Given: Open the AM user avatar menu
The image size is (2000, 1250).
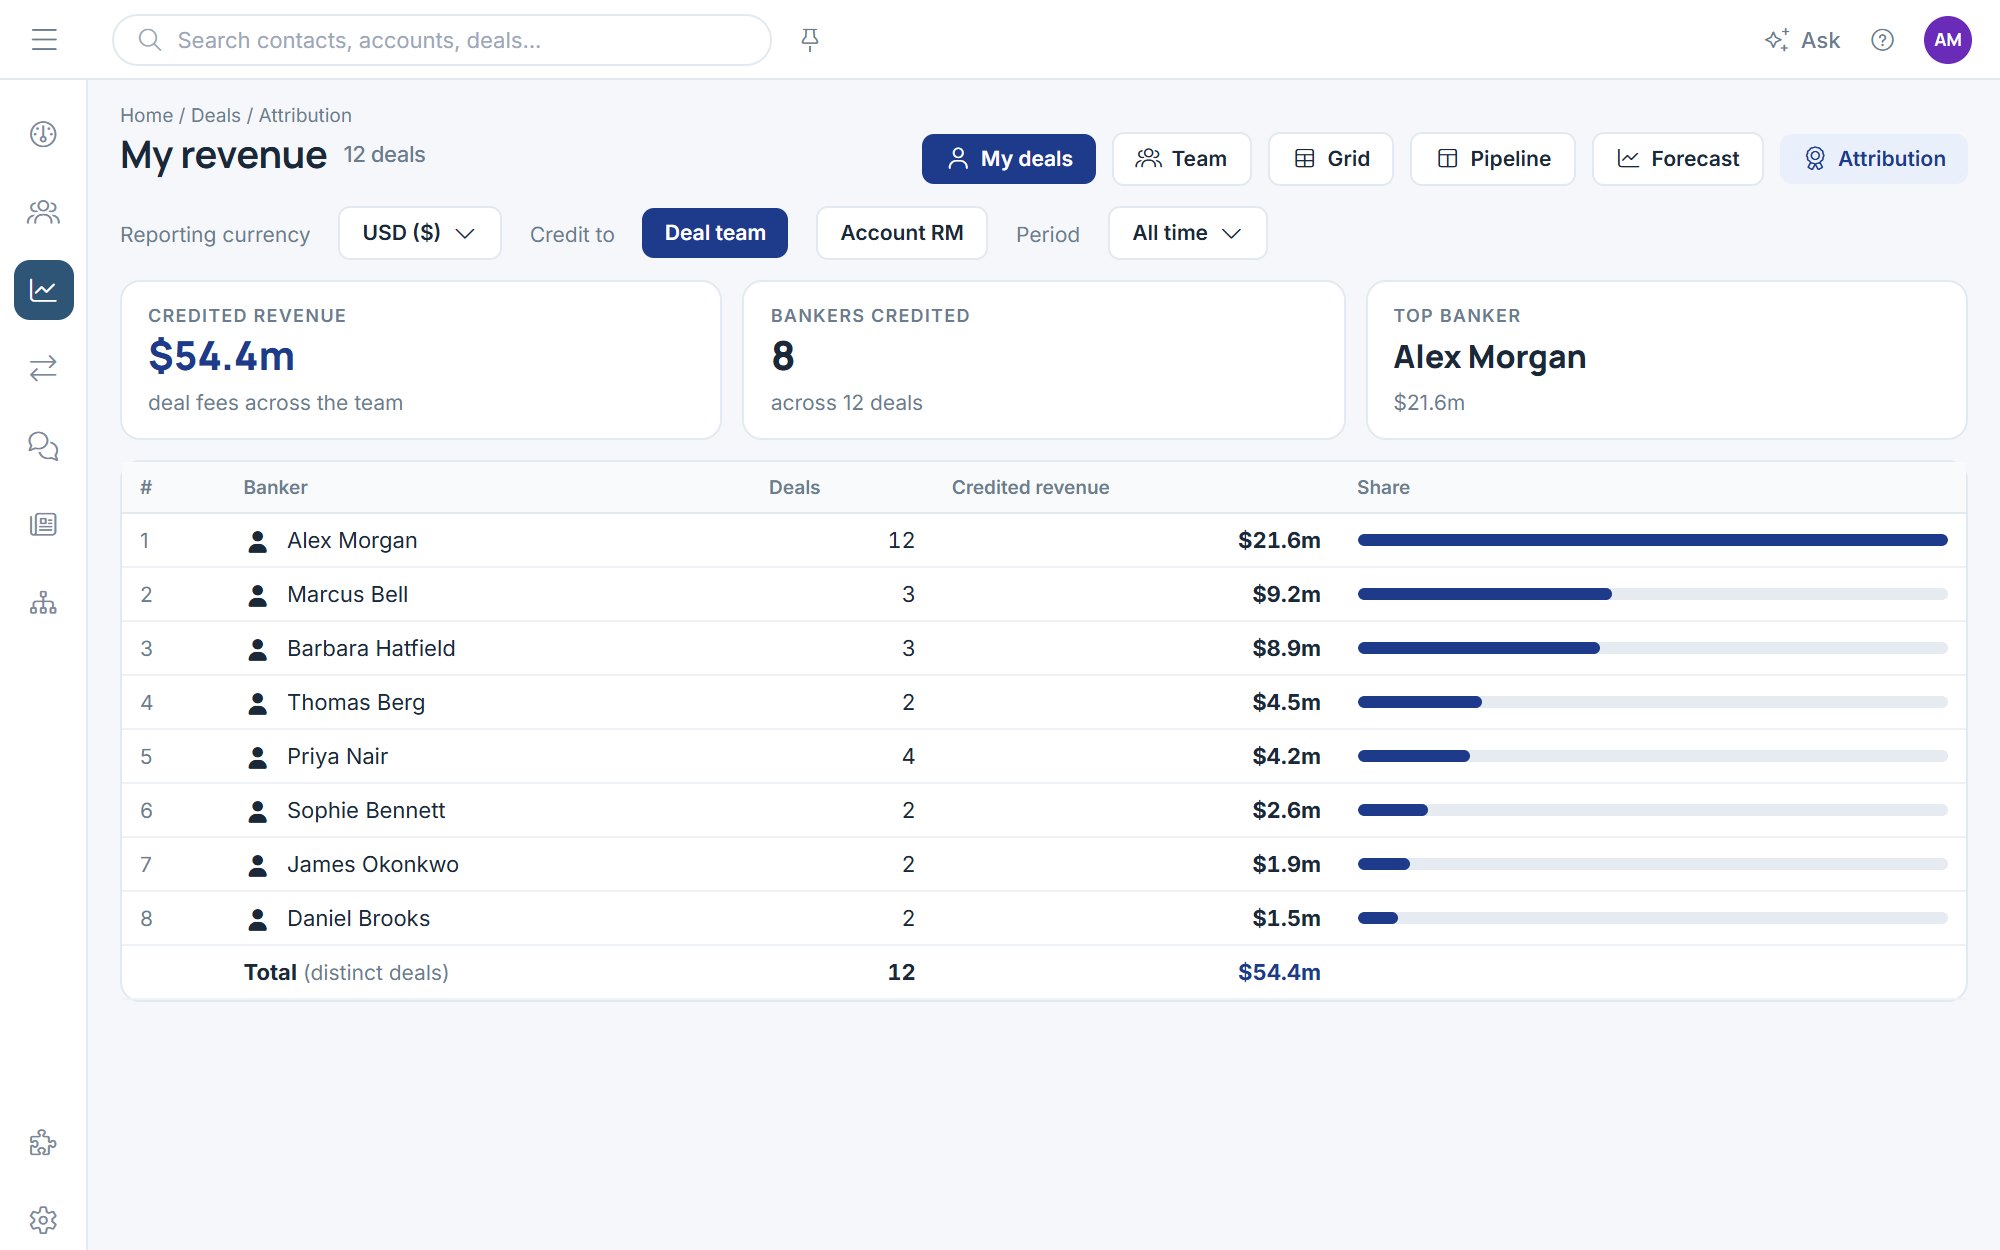Looking at the screenshot, I should 1947,40.
